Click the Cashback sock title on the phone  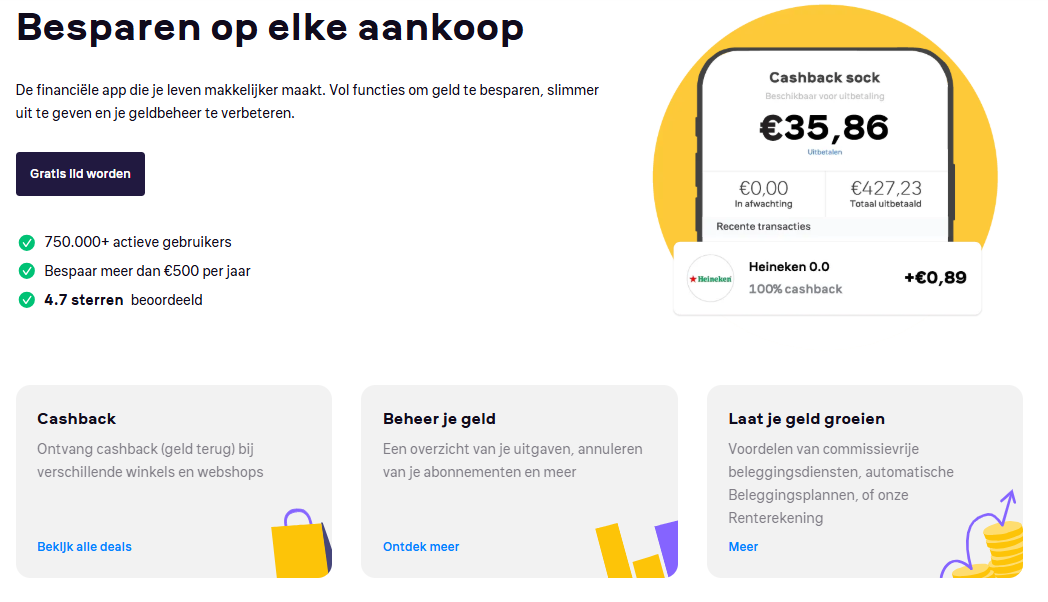(827, 78)
